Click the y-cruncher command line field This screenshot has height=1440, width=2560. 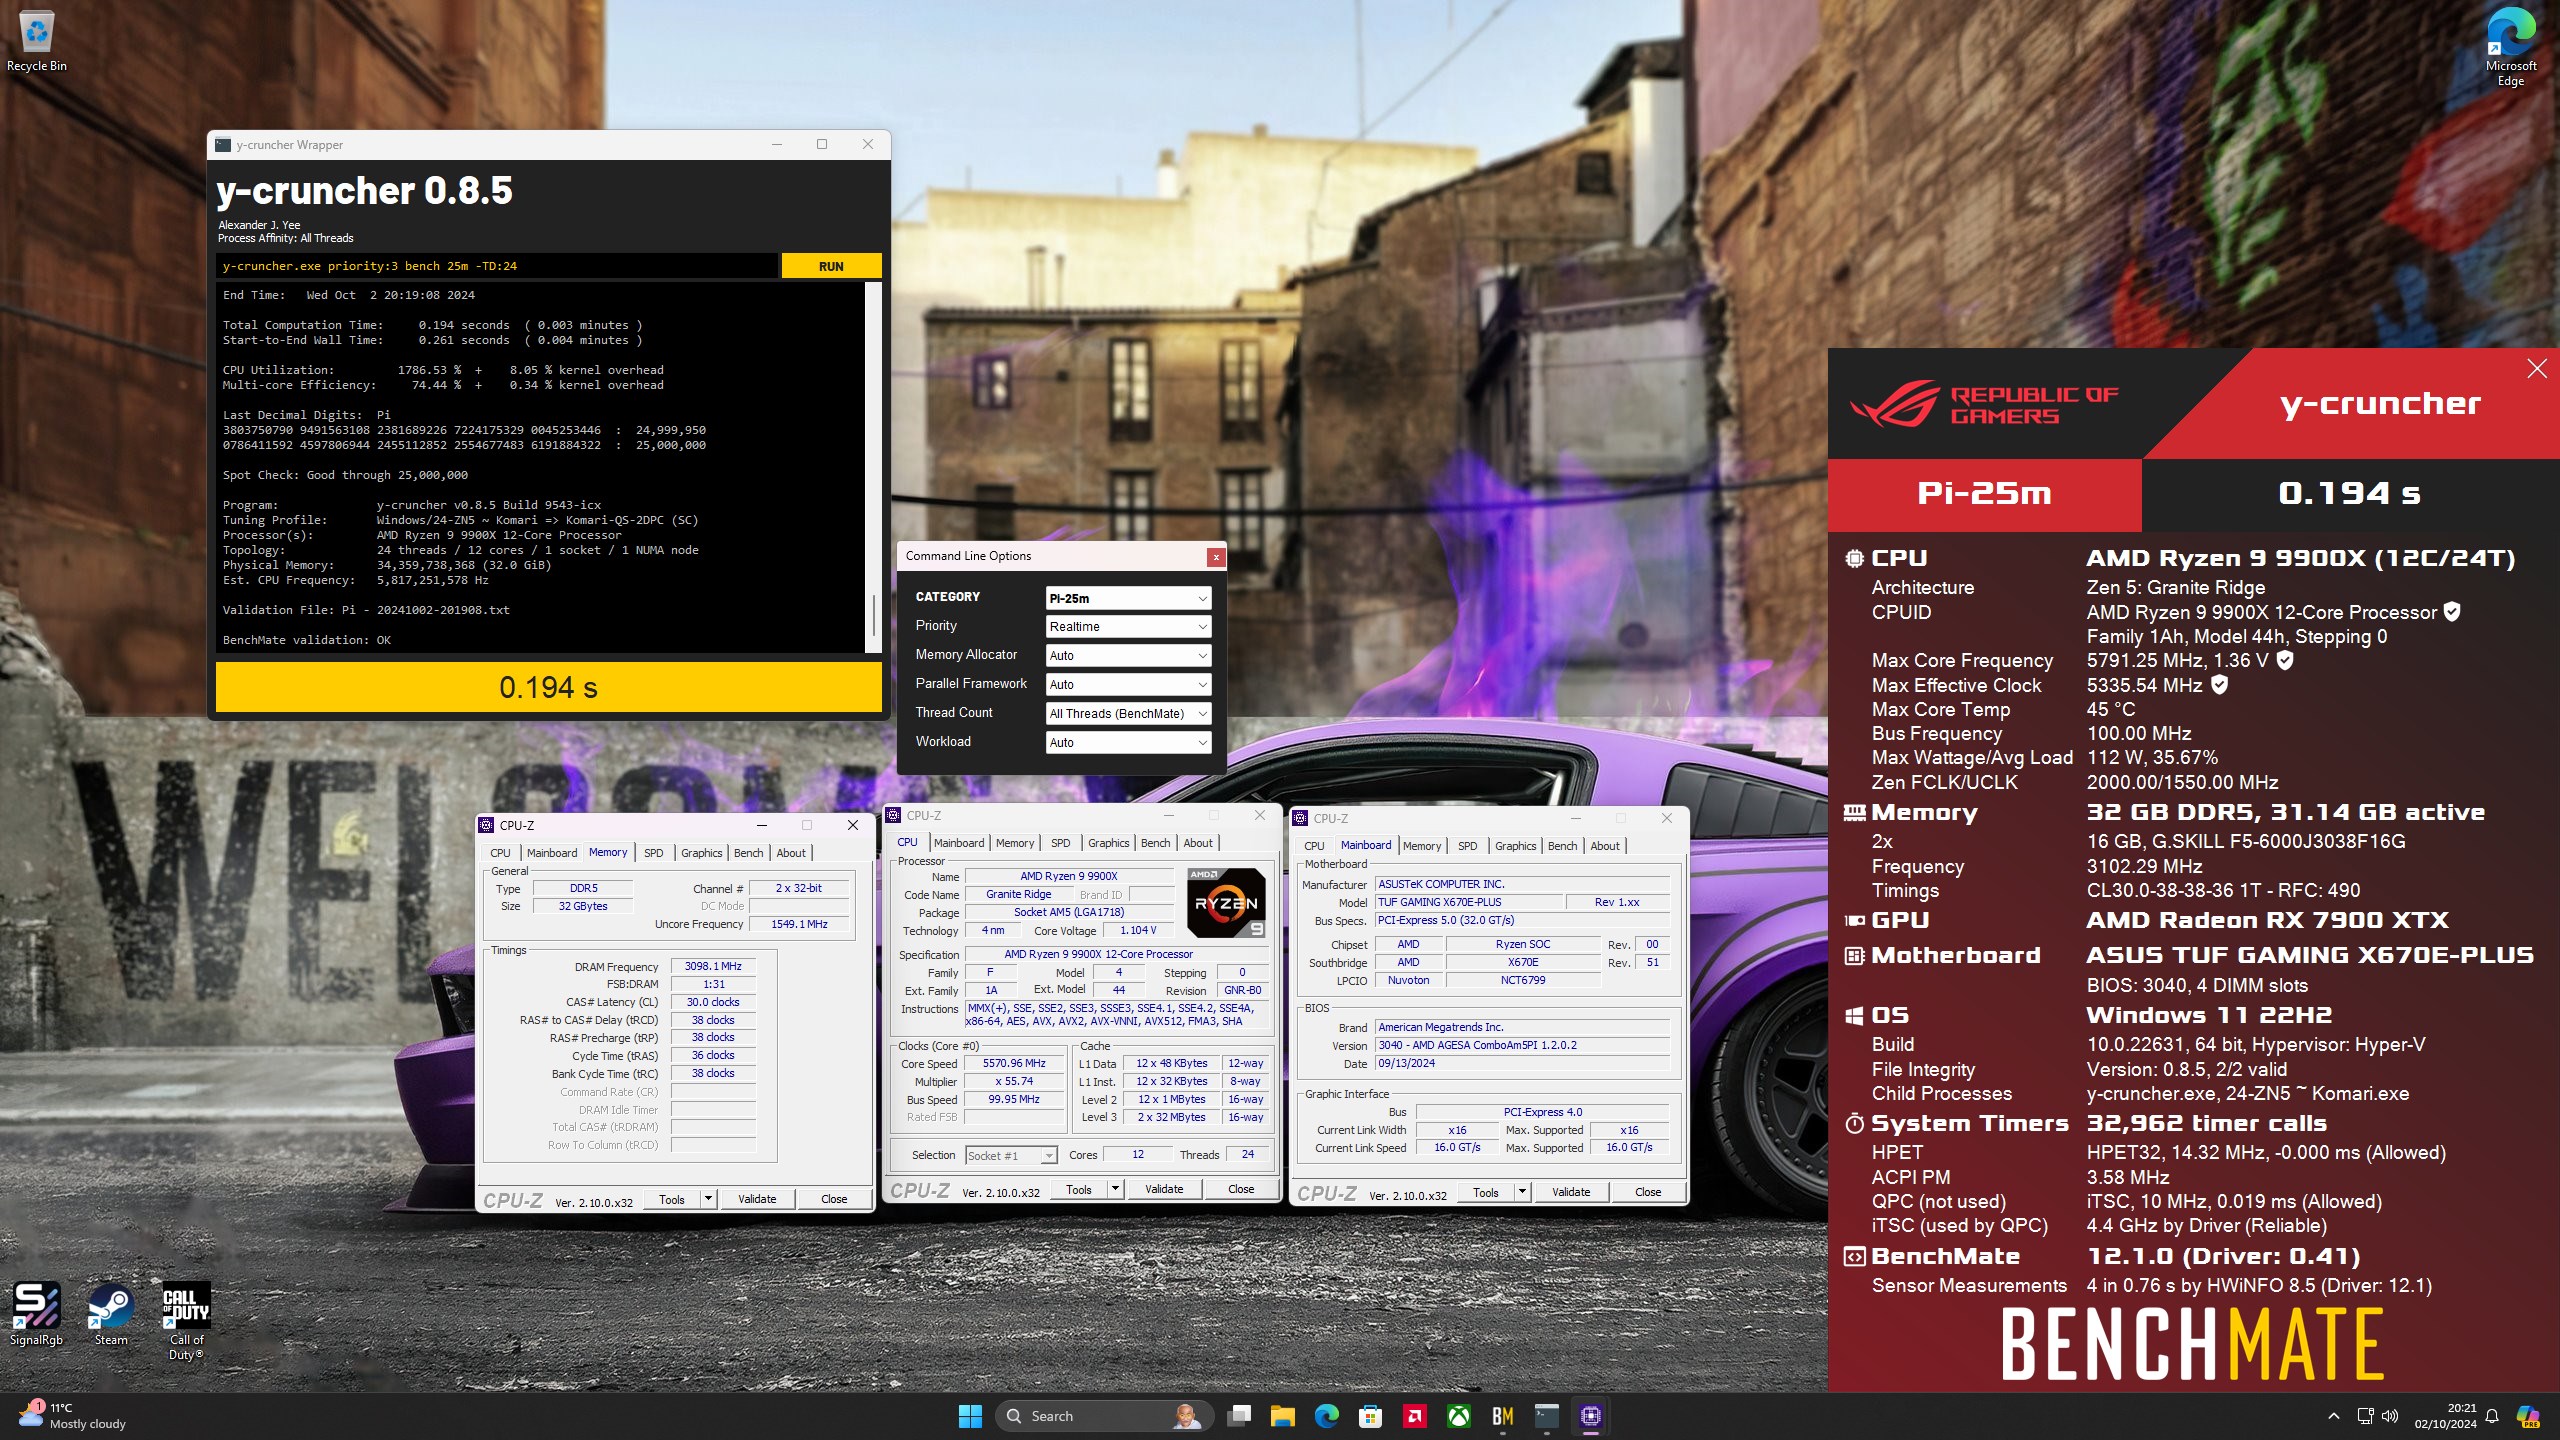(497, 266)
